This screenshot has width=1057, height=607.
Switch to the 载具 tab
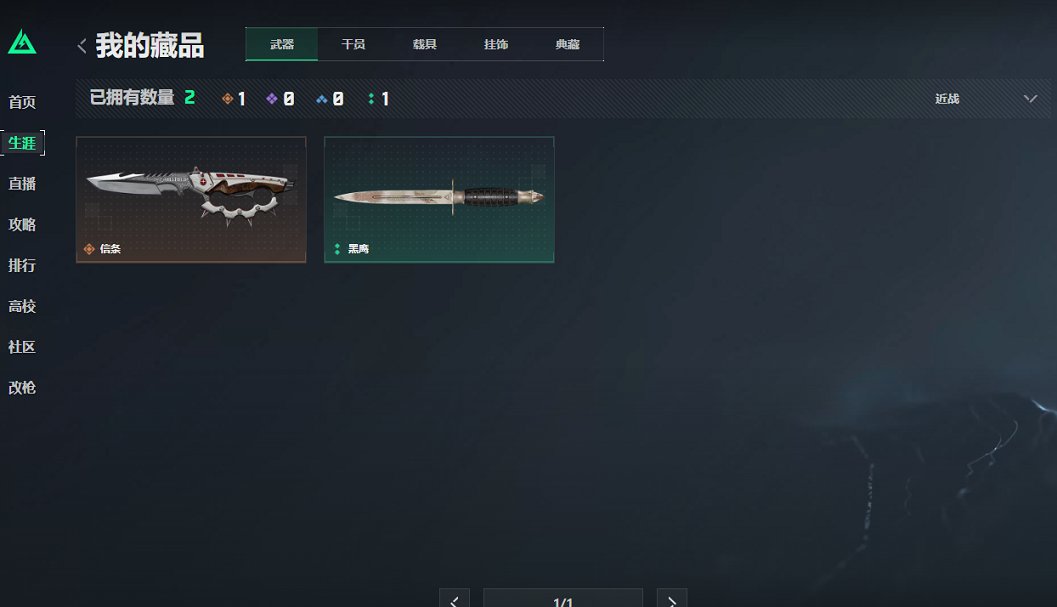pyautogui.click(x=425, y=45)
